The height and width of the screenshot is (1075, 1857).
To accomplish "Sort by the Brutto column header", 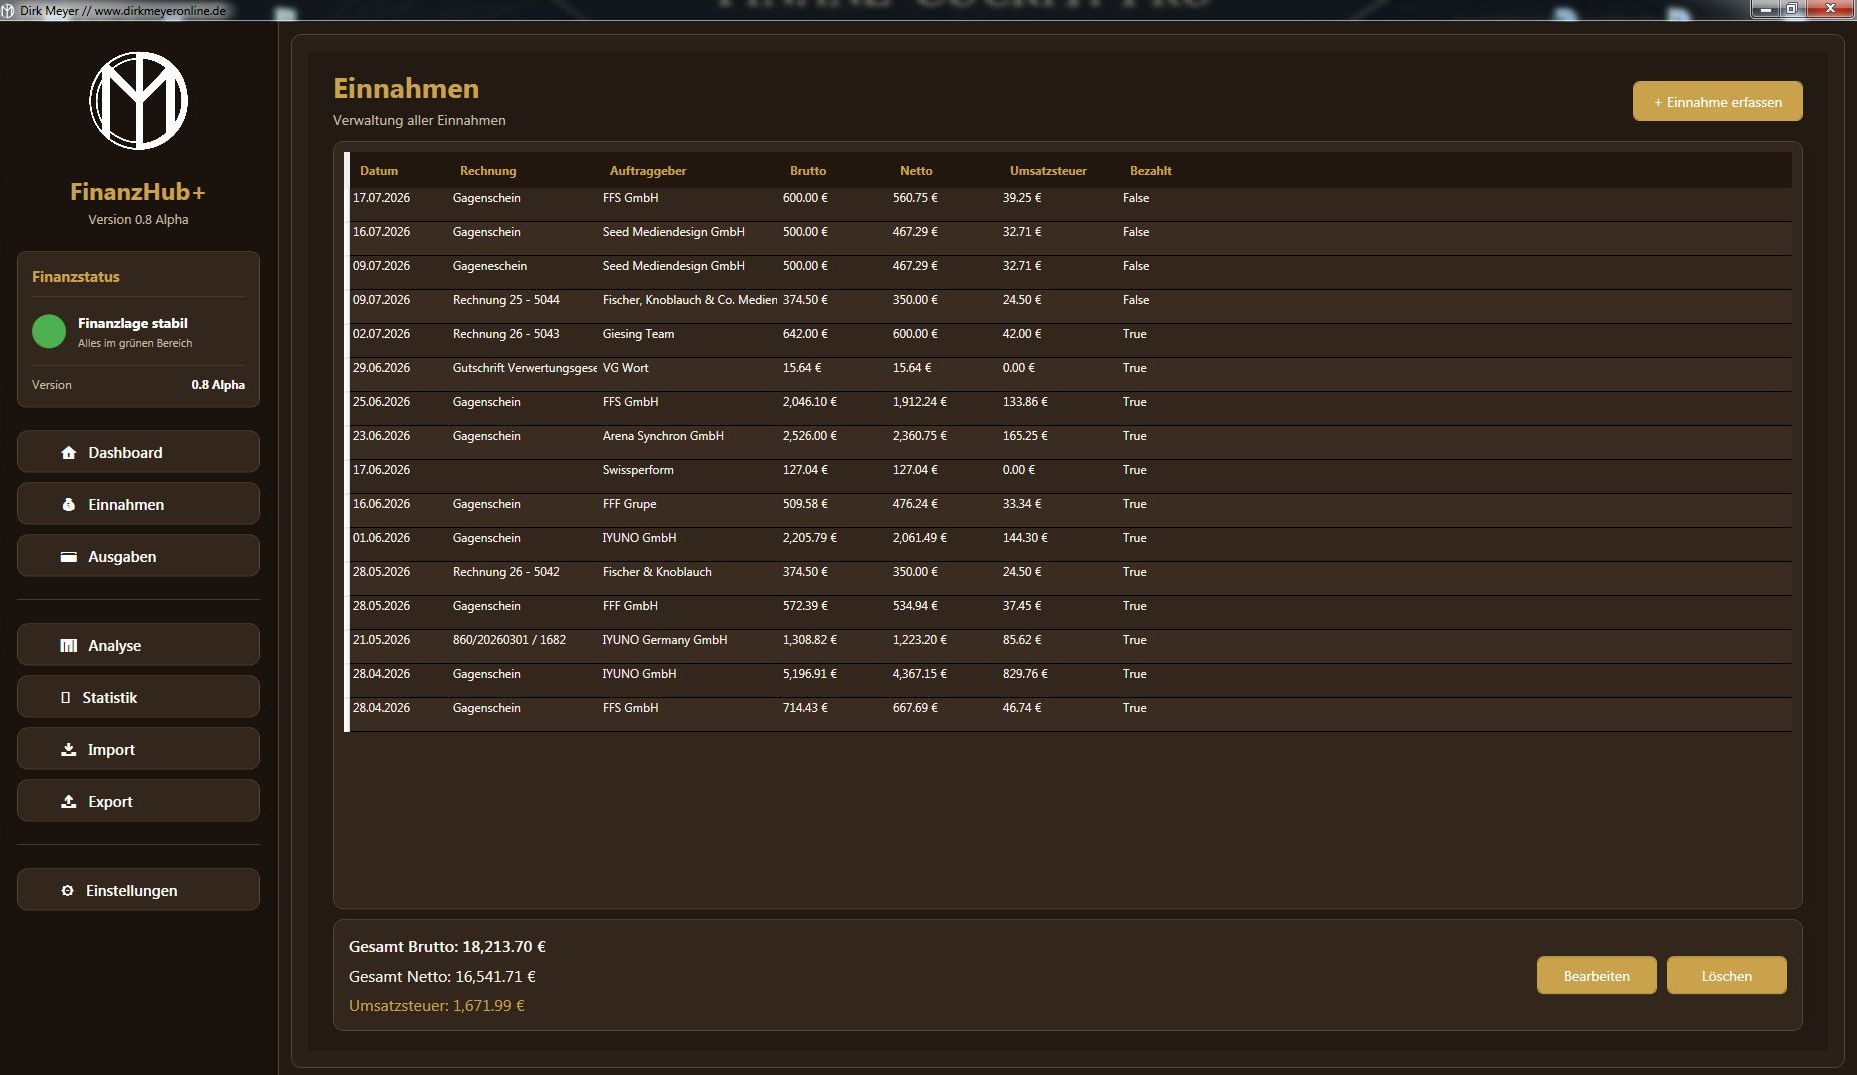I will point(808,171).
